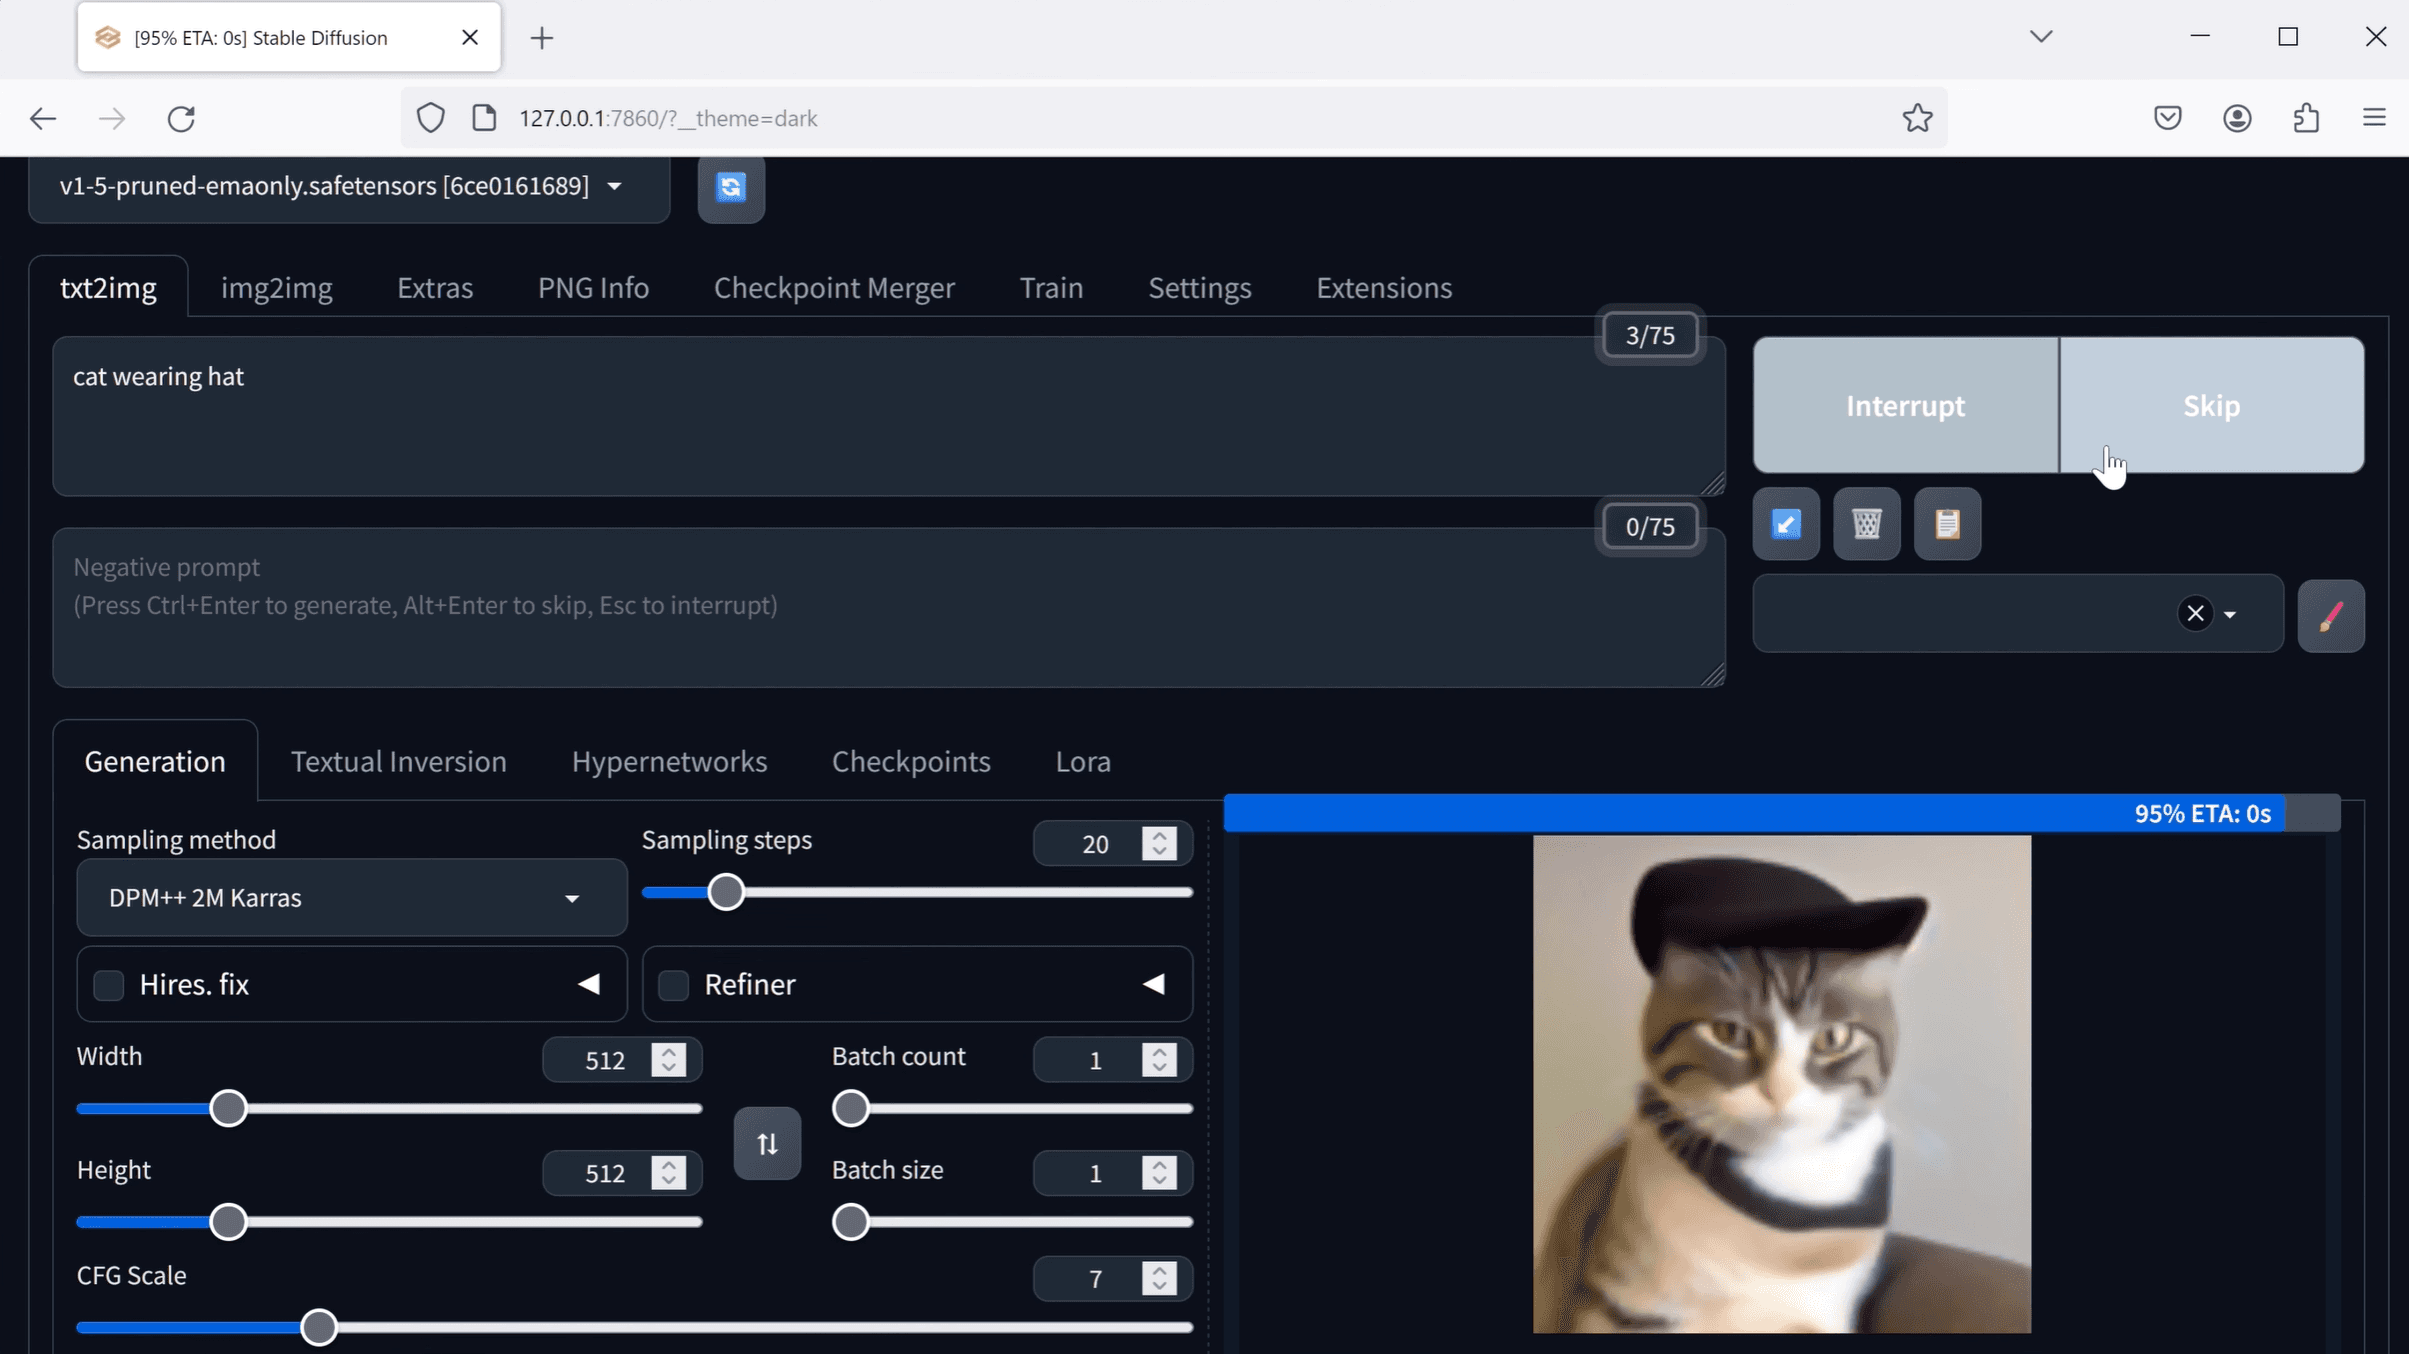Screen dimensions: 2409x1354
Task: Clear the styles selection with X
Action: coord(2195,613)
